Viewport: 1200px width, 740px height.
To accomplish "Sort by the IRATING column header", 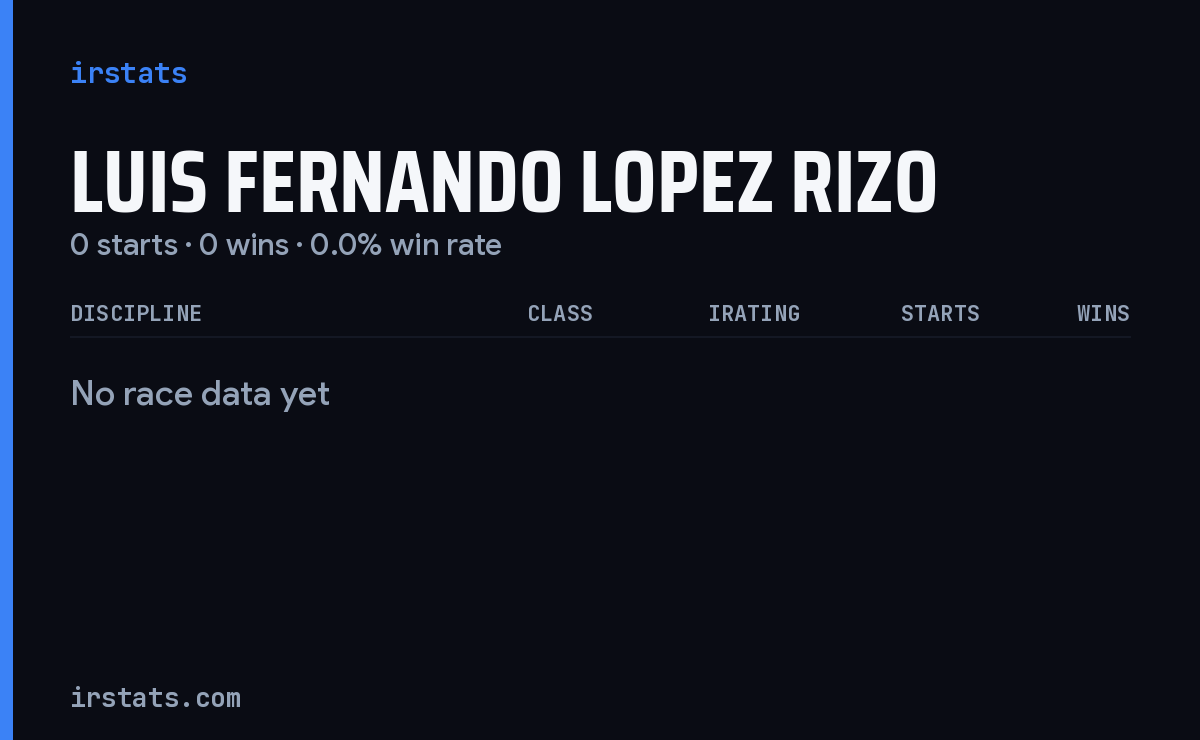I will coord(754,313).
